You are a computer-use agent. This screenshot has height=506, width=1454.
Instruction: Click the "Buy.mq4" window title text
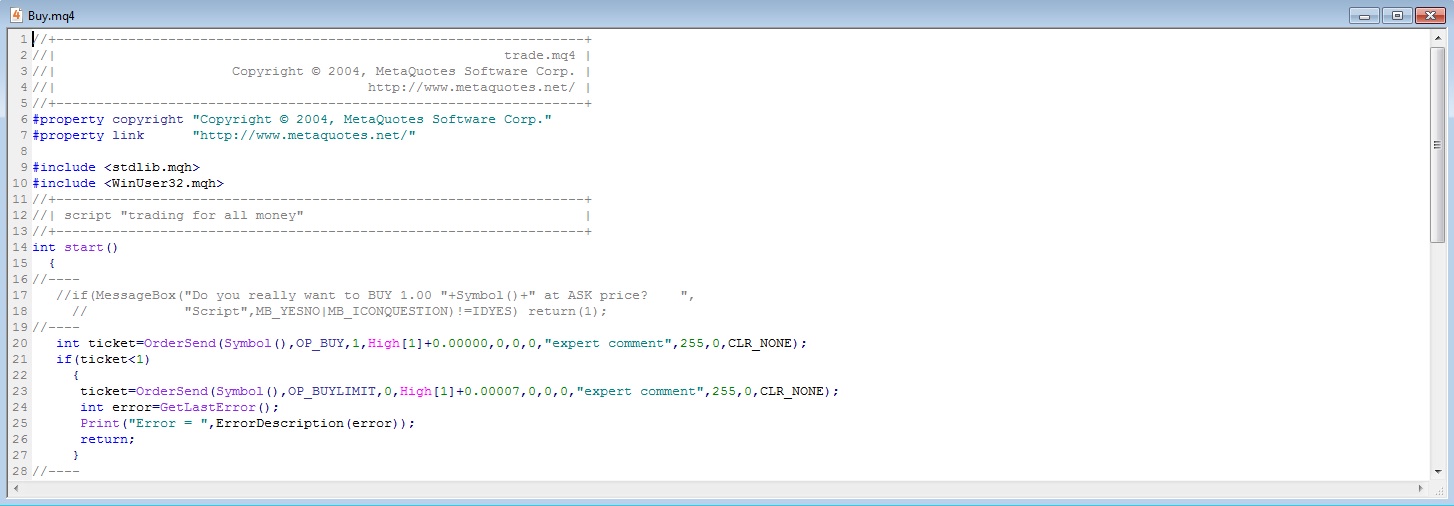(x=51, y=15)
